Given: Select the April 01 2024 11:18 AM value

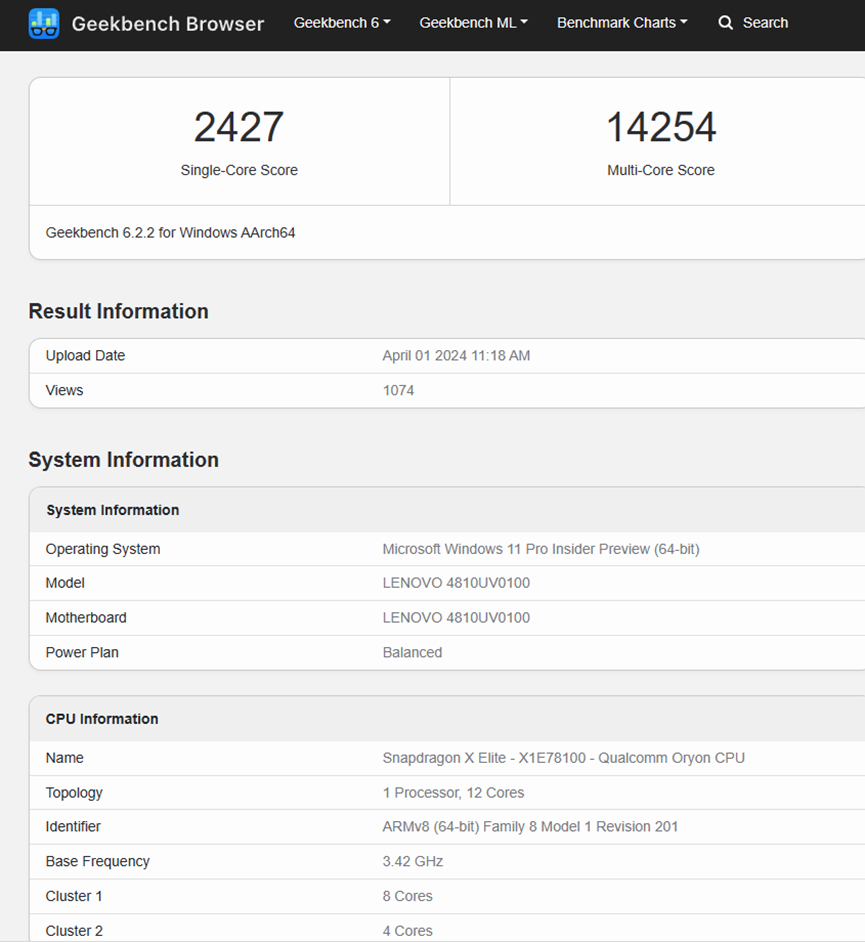Looking at the screenshot, I should coord(457,356).
